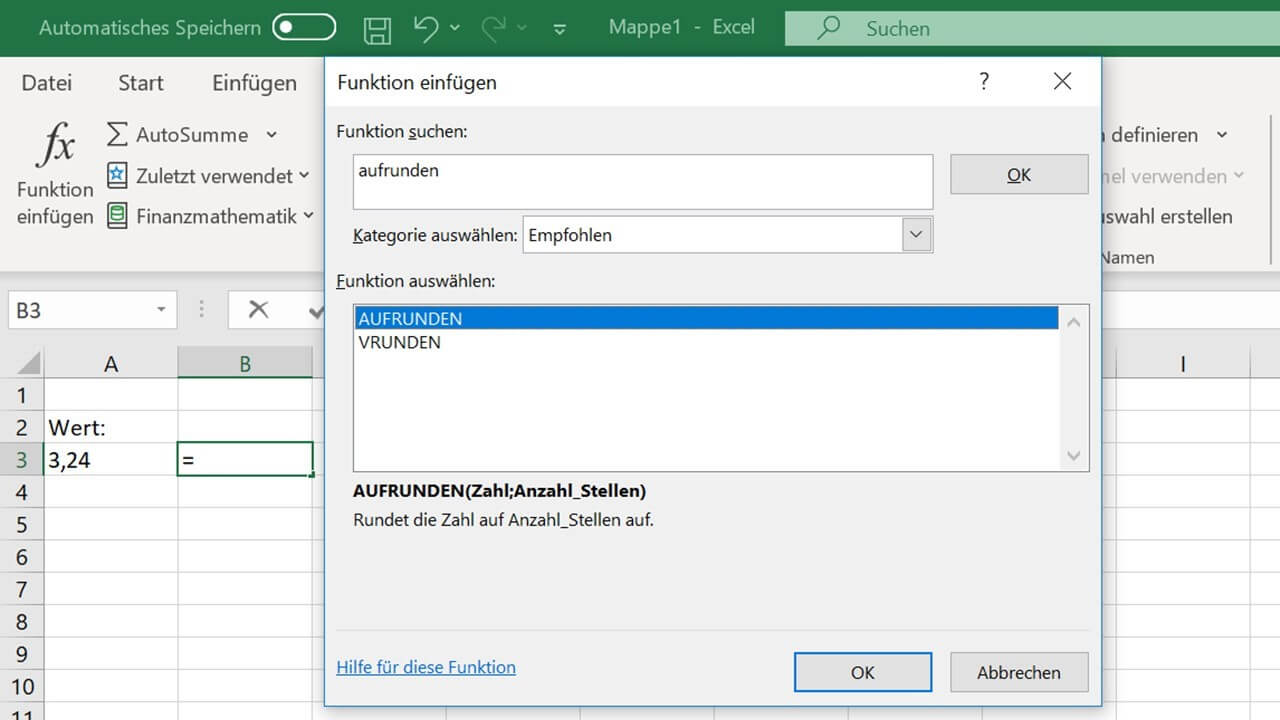Switch to the Start ribbon tab
Screen dimensions: 1280x720
point(140,83)
